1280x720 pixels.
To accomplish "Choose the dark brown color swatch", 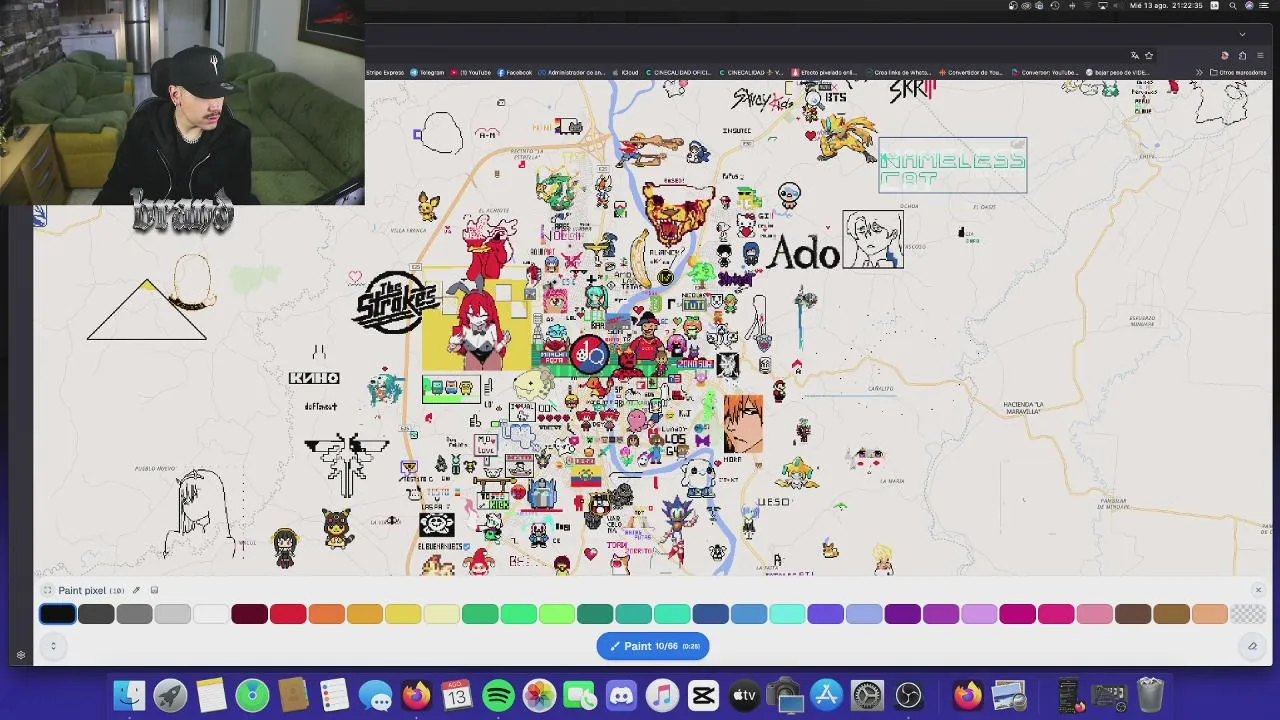I will (x=1133, y=614).
